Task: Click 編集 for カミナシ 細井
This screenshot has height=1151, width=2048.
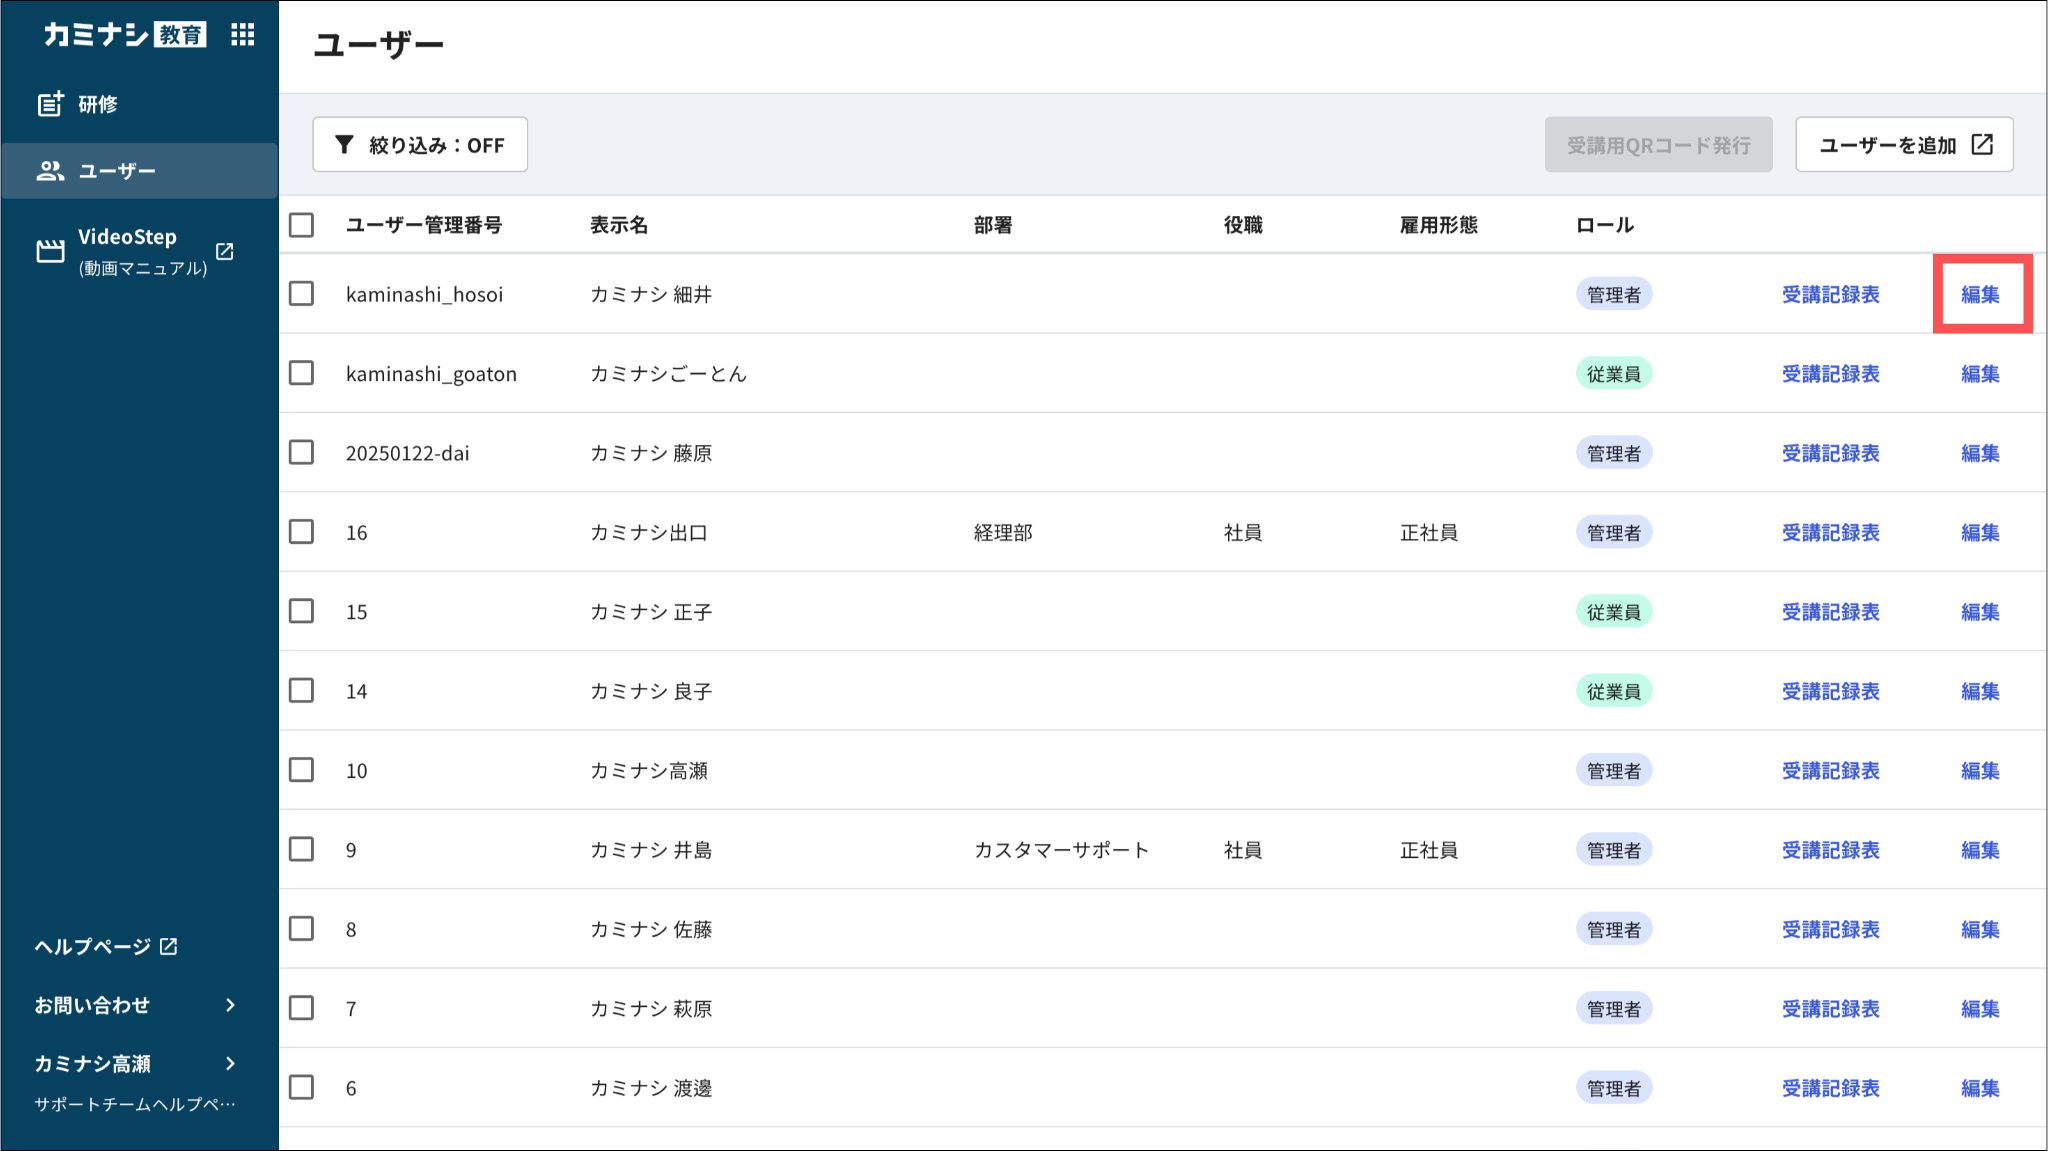Action: tap(1980, 294)
